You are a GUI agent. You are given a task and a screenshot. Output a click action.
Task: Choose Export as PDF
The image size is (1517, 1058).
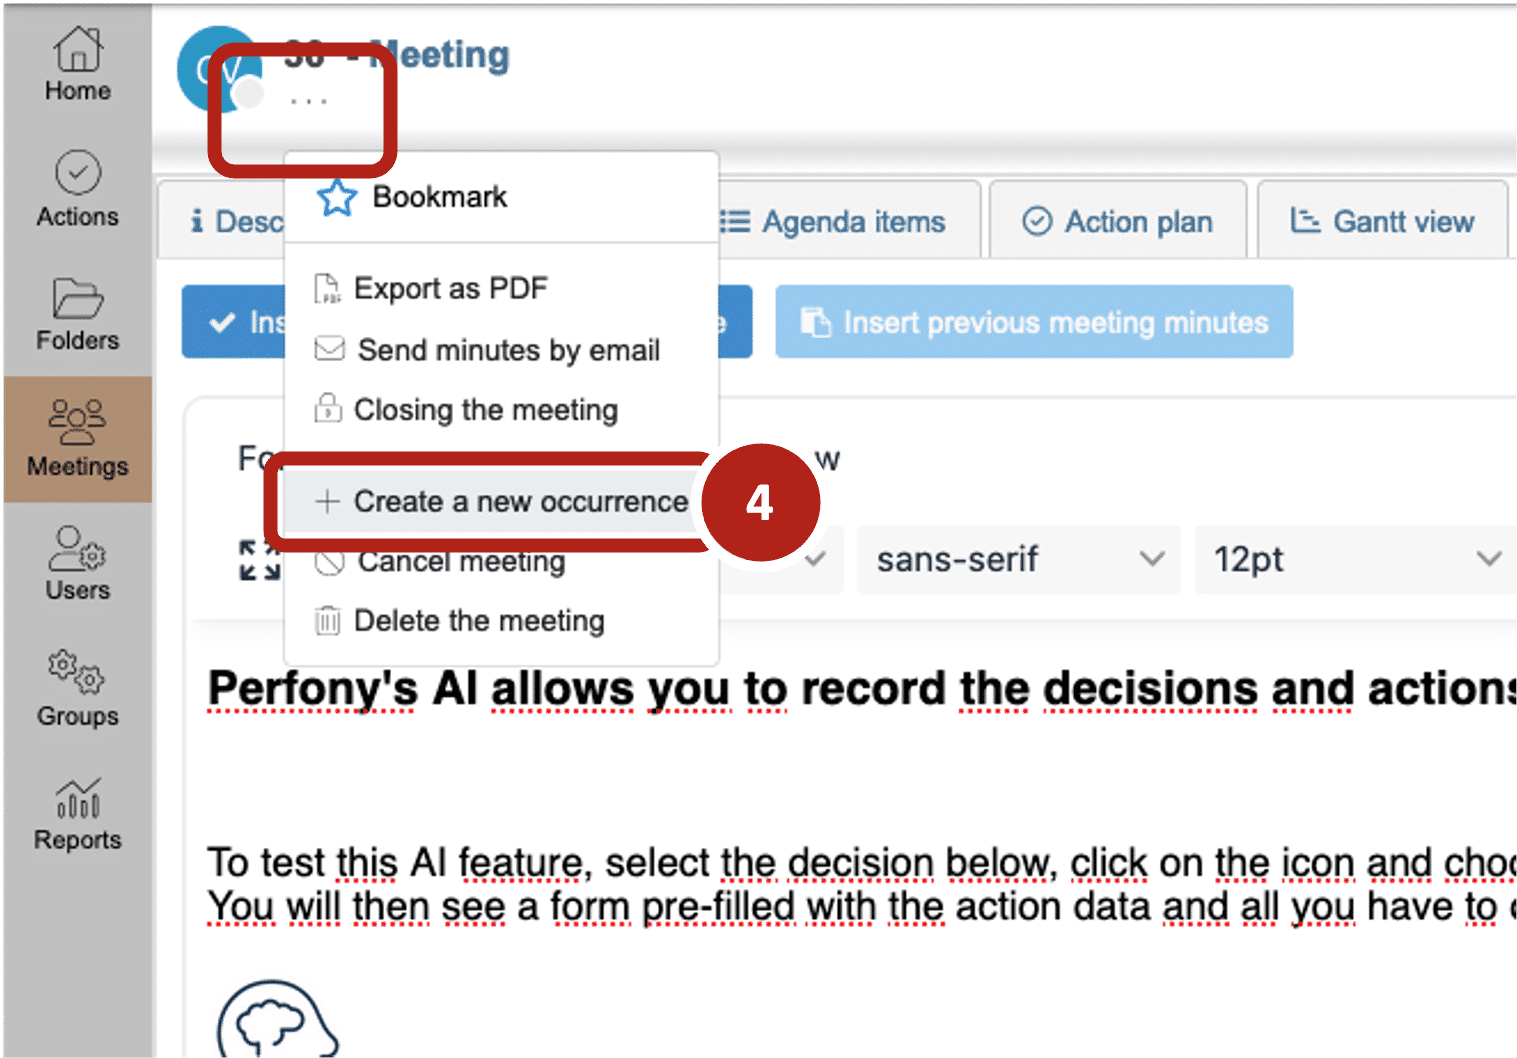[450, 289]
